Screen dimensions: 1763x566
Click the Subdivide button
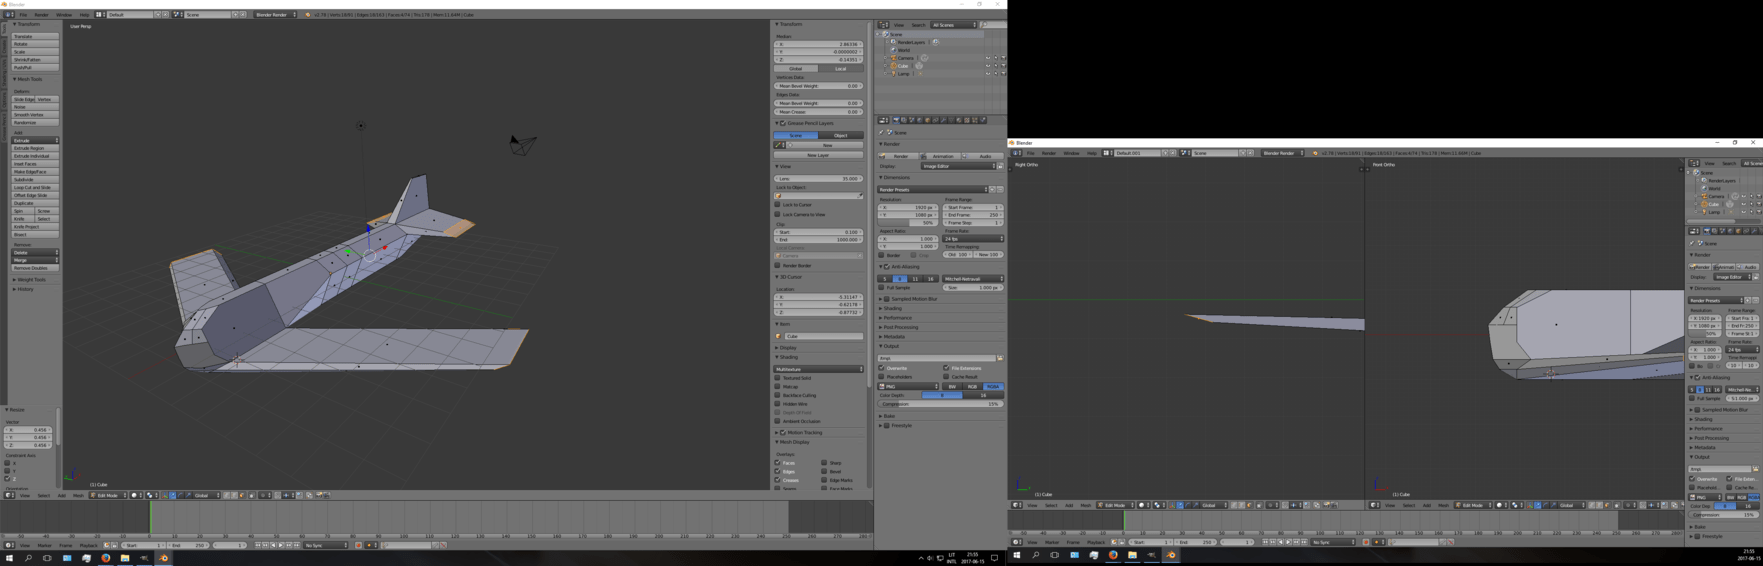35,180
